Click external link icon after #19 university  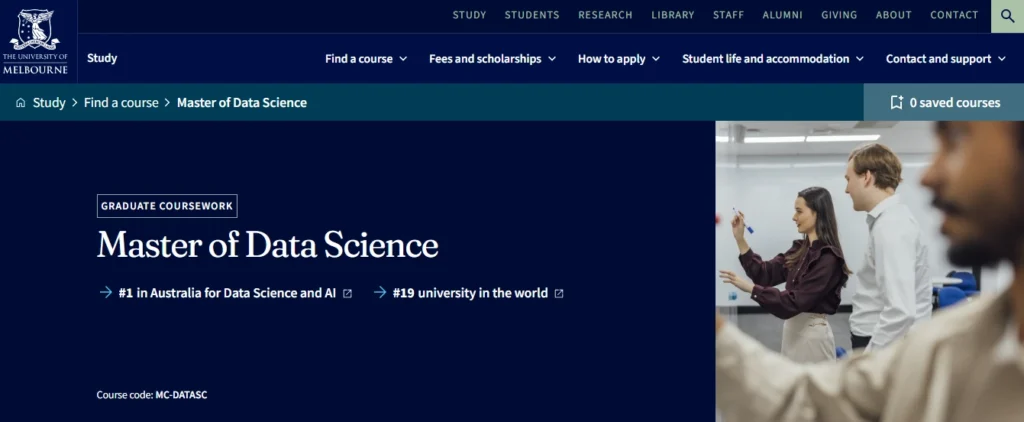tap(559, 294)
